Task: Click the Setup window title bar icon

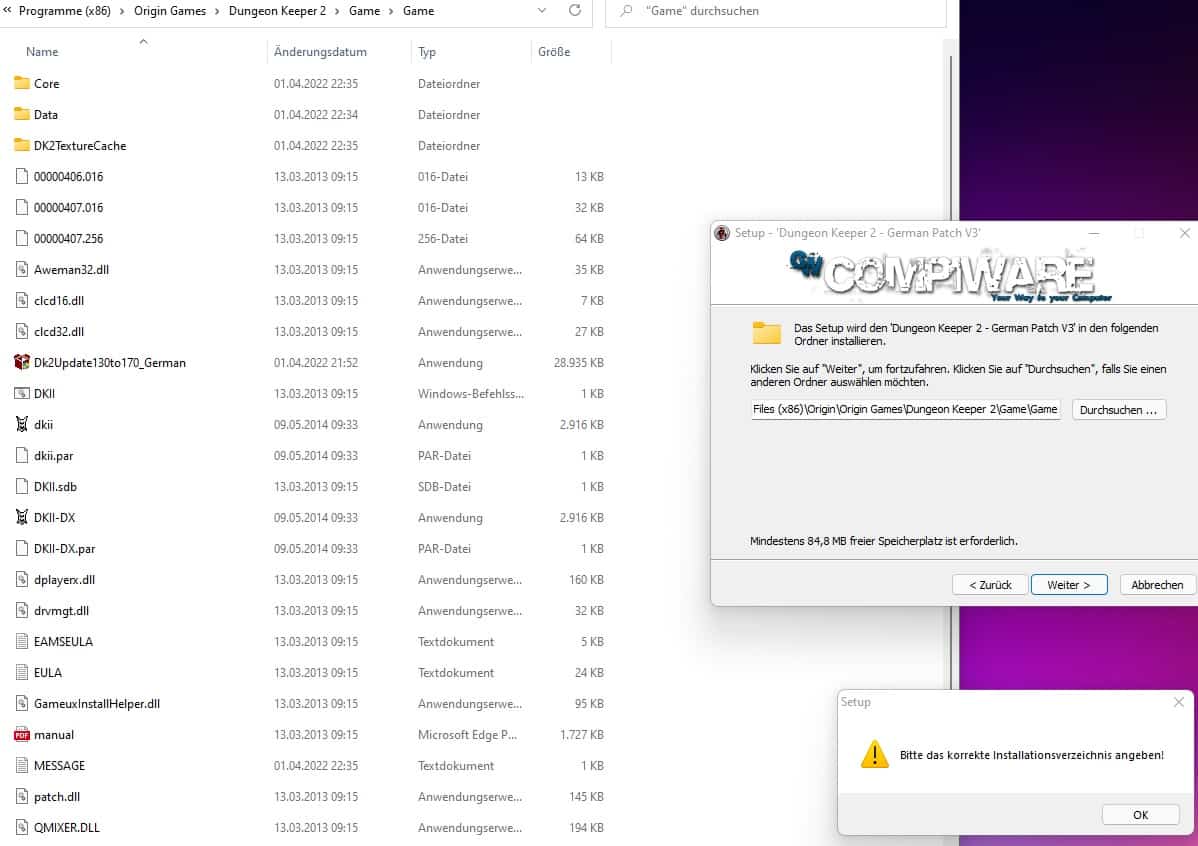Action: pyautogui.click(x=722, y=233)
